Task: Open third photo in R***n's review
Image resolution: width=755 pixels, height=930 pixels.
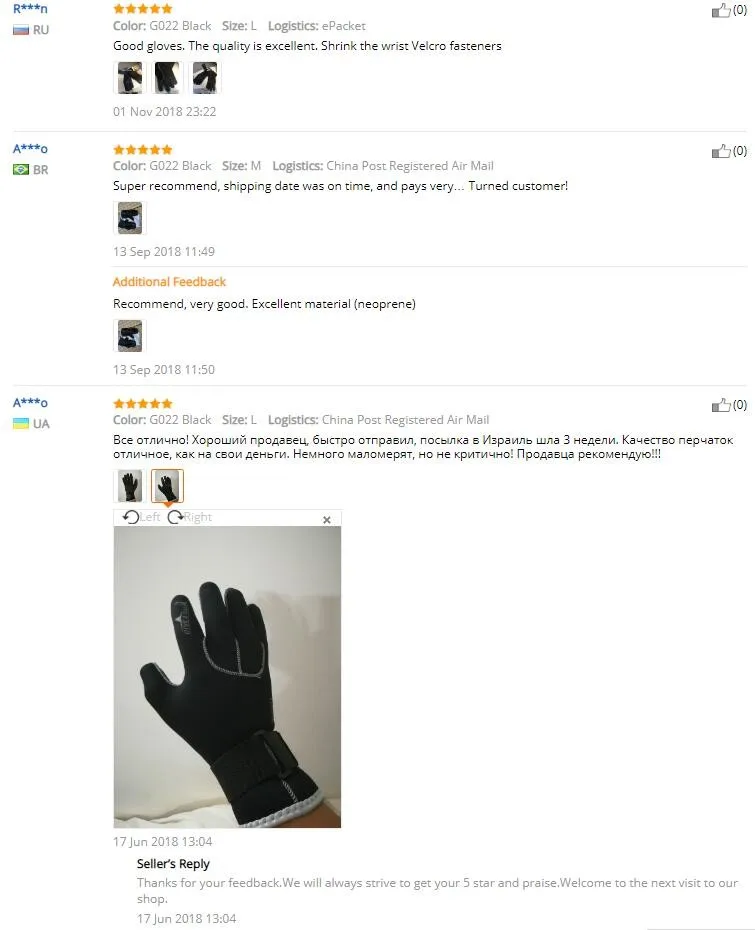Action: [x=205, y=78]
